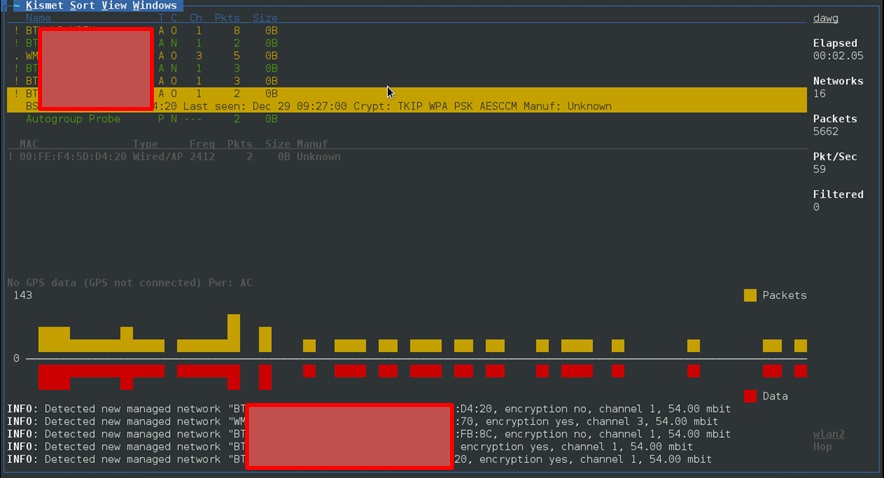Screen dimensions: 884x478
Task: Click the GPS not connected status line
Action: tap(130, 283)
